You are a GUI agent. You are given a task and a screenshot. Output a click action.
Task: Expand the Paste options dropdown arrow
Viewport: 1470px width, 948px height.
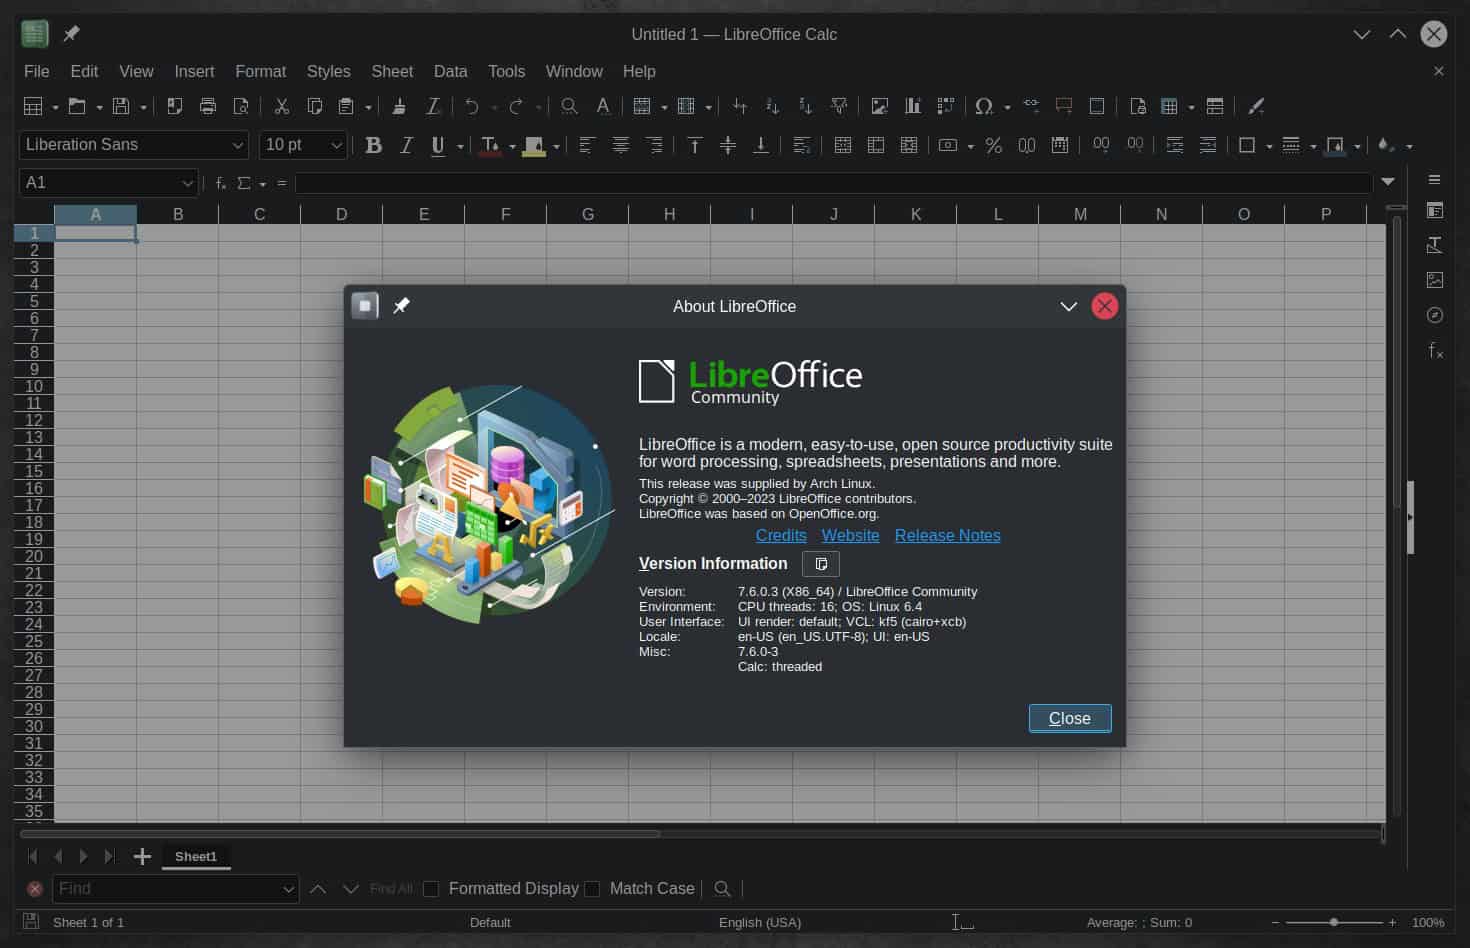pyautogui.click(x=368, y=107)
